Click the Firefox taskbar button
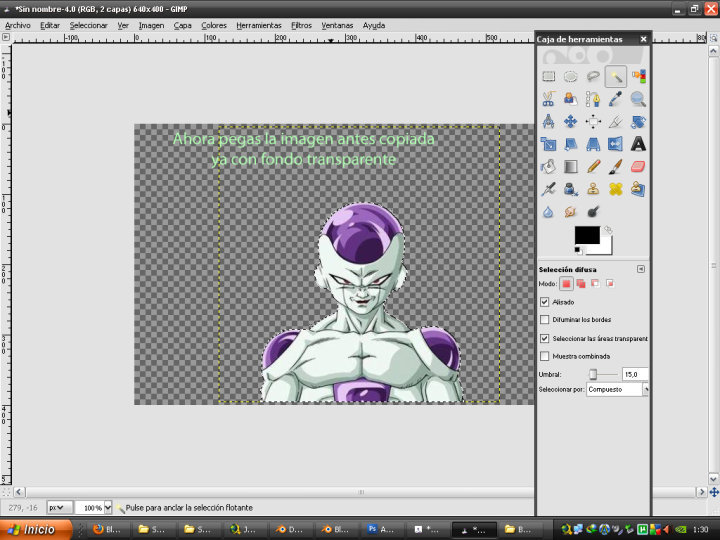Image resolution: width=720 pixels, height=540 pixels. click(109, 529)
